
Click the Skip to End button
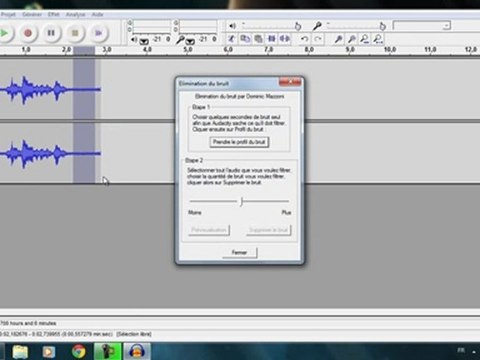[98, 33]
